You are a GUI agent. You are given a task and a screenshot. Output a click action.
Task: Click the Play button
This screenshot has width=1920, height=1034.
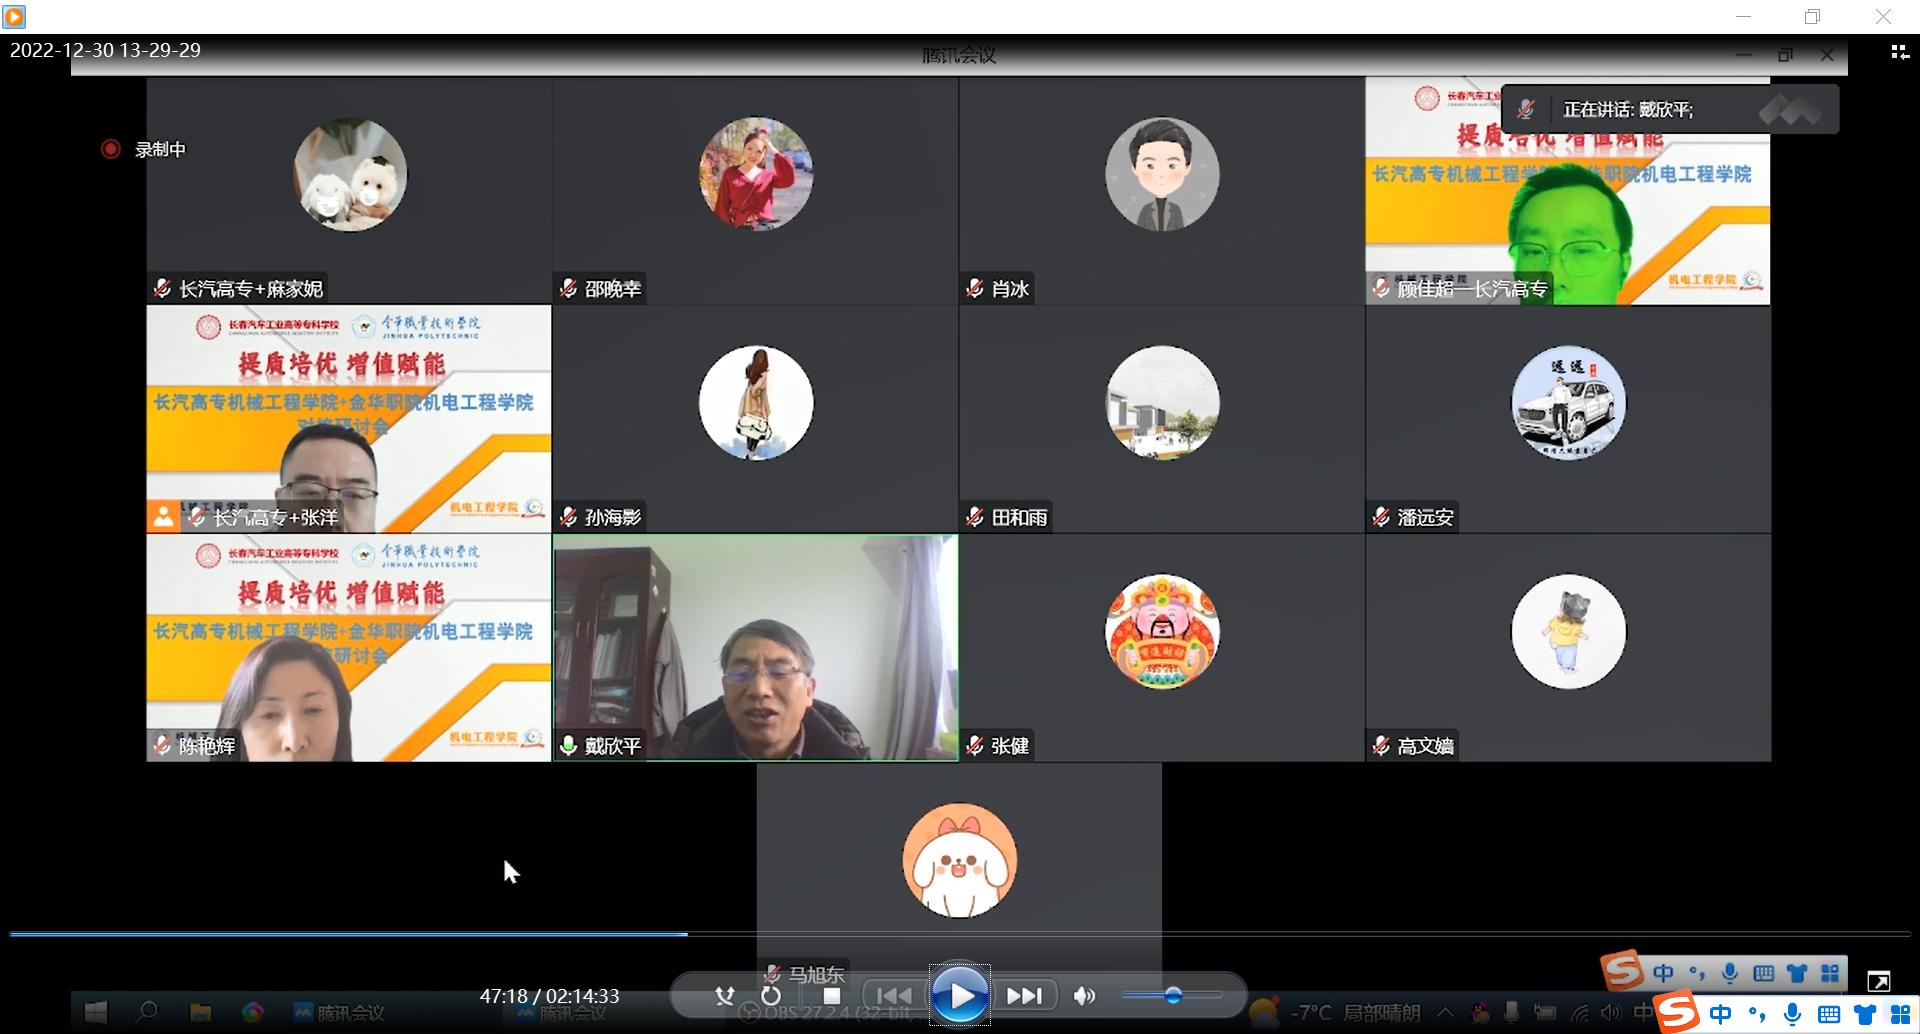960,995
